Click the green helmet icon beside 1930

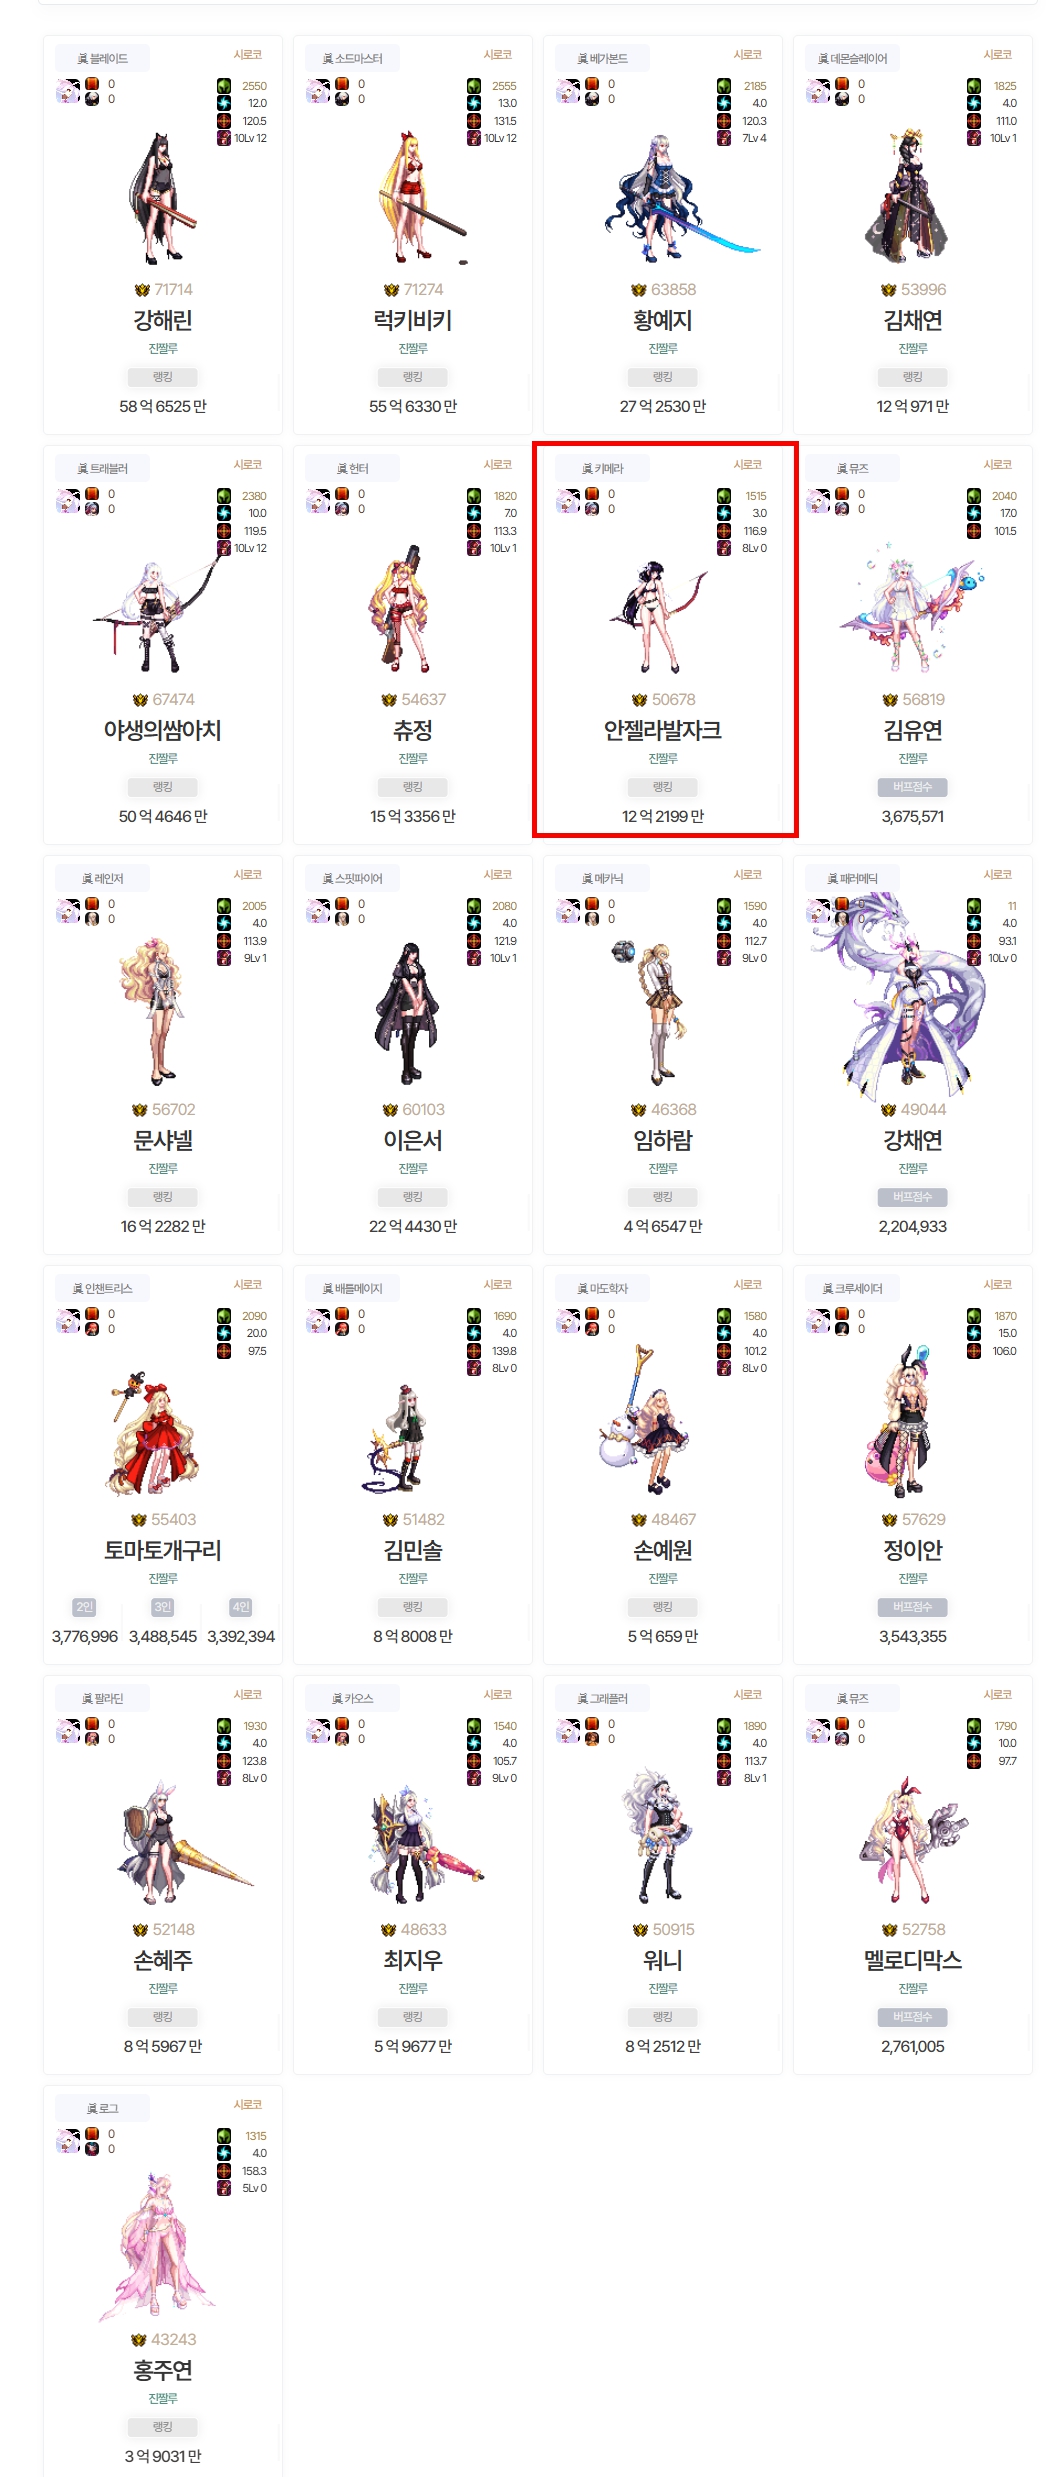pyautogui.click(x=224, y=1726)
